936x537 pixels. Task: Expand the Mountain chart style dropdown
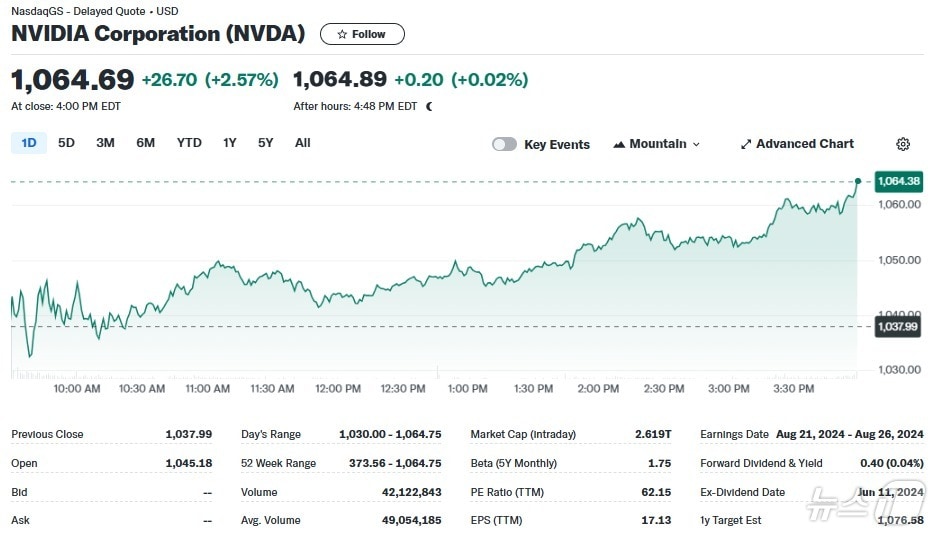[696, 144]
